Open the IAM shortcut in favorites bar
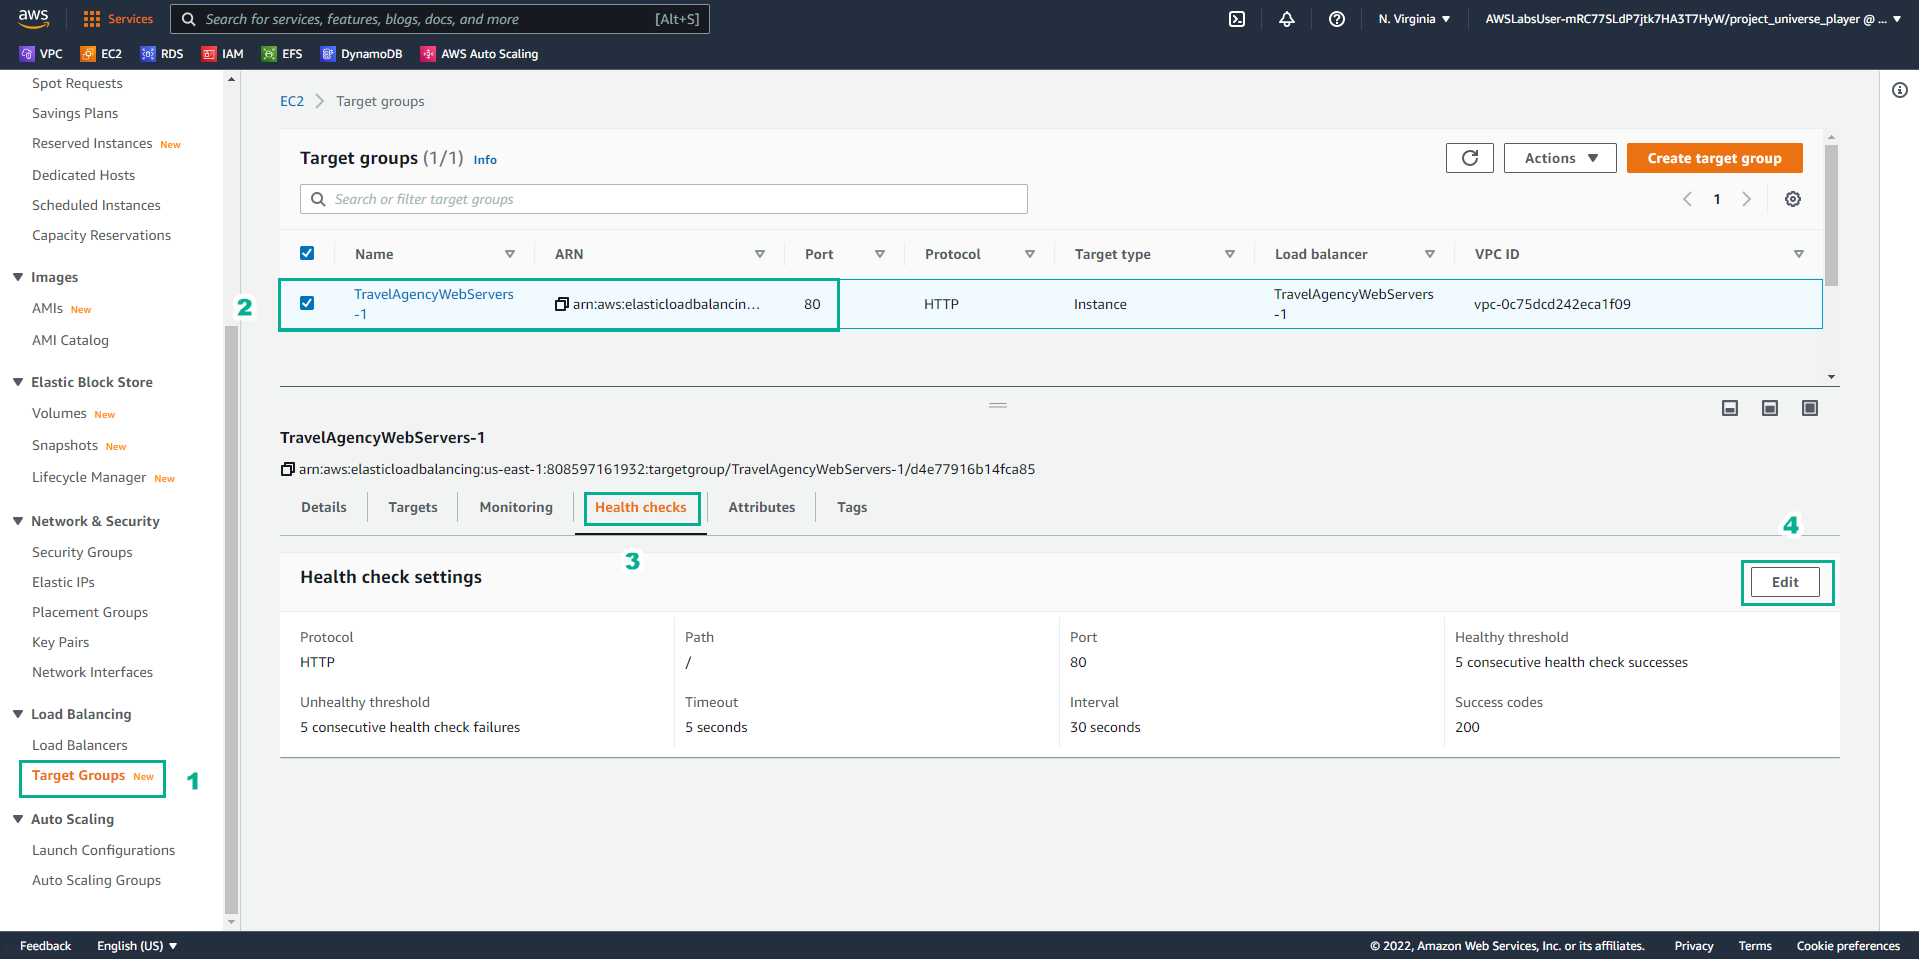Image resolution: width=1919 pixels, height=959 pixels. [x=223, y=54]
